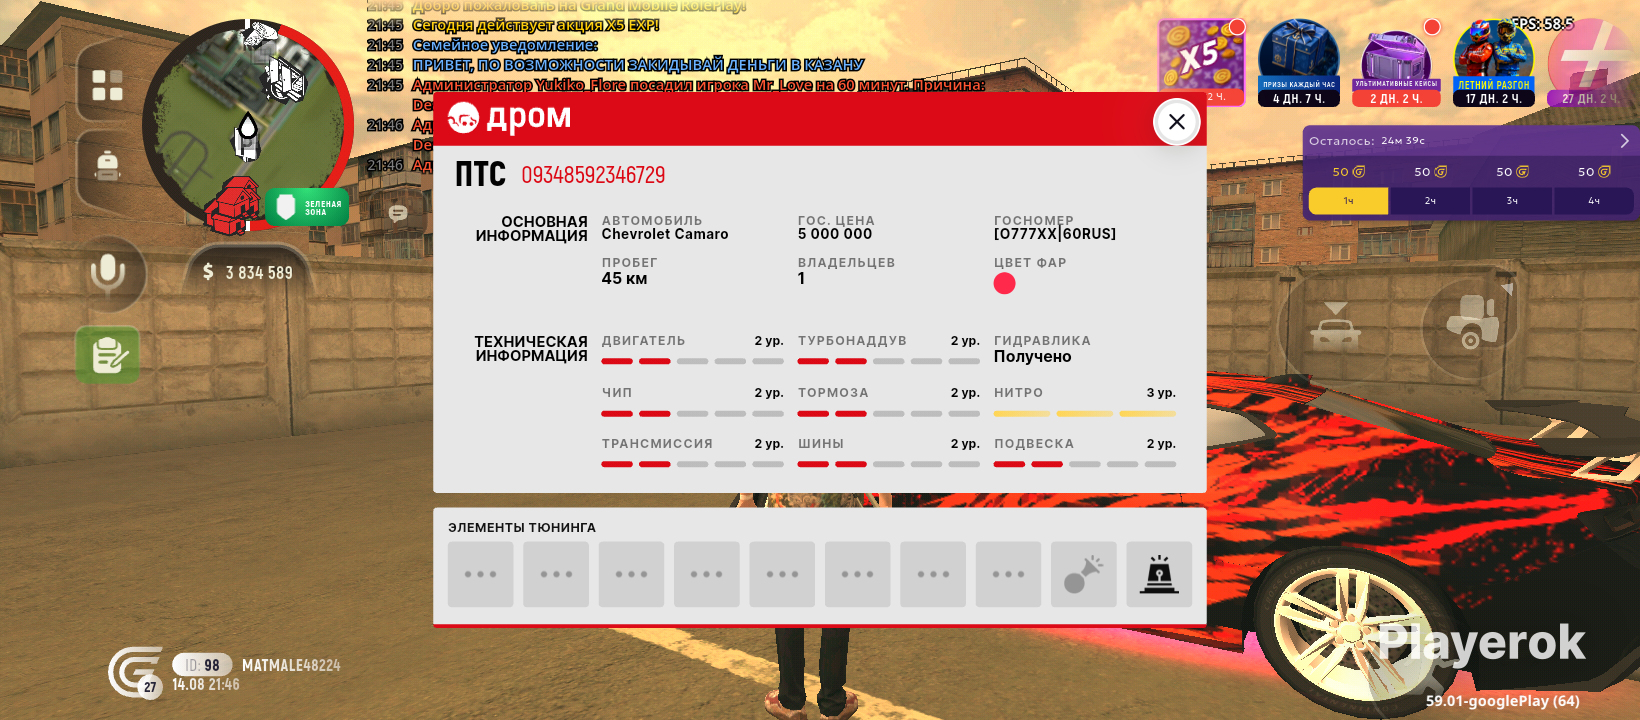Open the Призы каждый час gift box

click(1298, 63)
